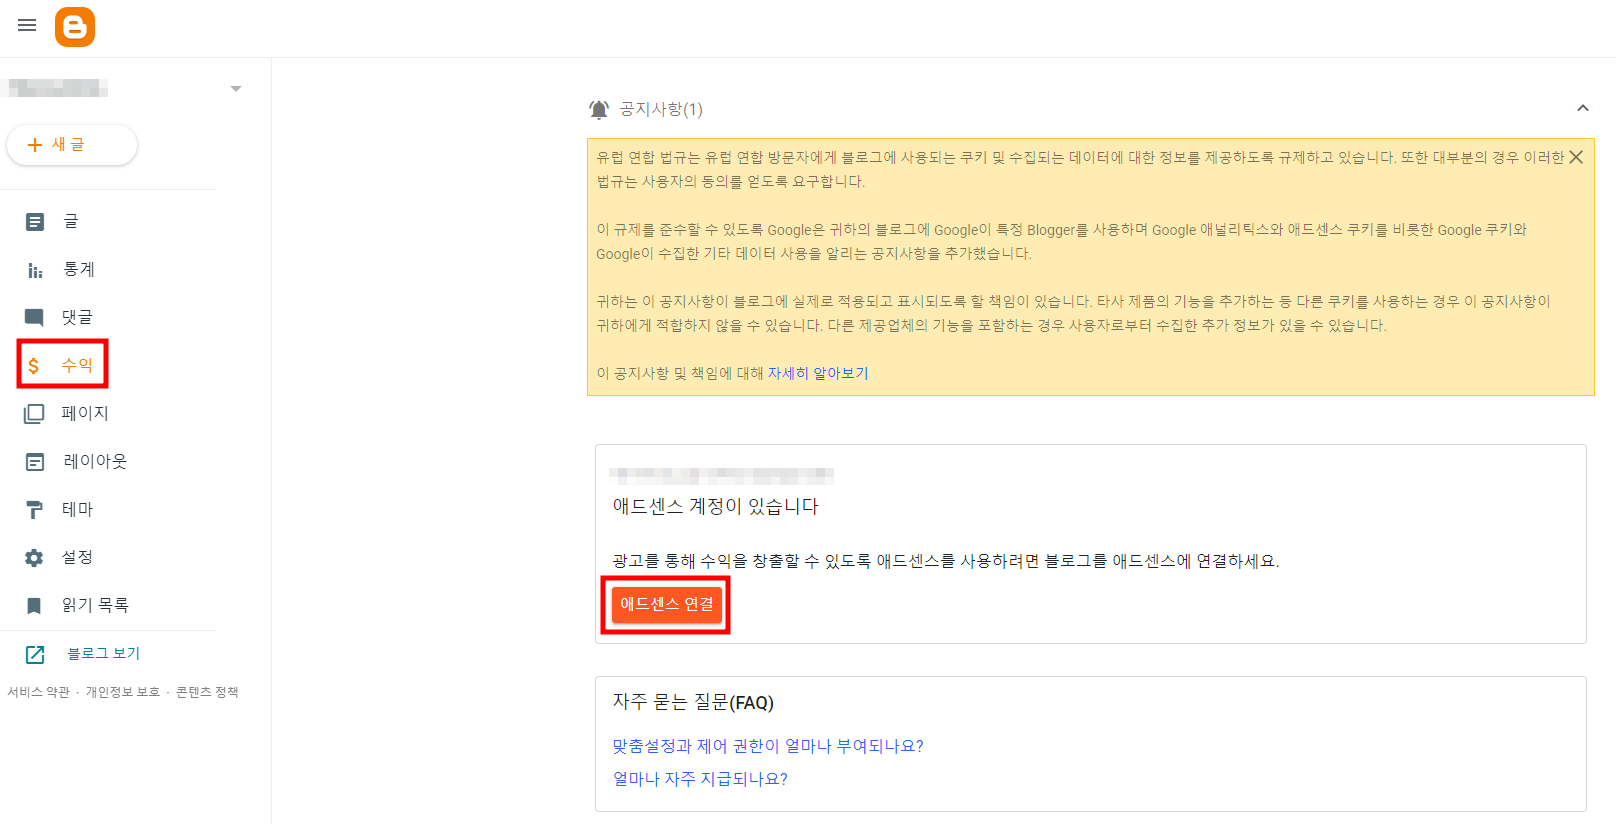Create a new post with 새 글
1616x824 pixels.
(x=72, y=145)
